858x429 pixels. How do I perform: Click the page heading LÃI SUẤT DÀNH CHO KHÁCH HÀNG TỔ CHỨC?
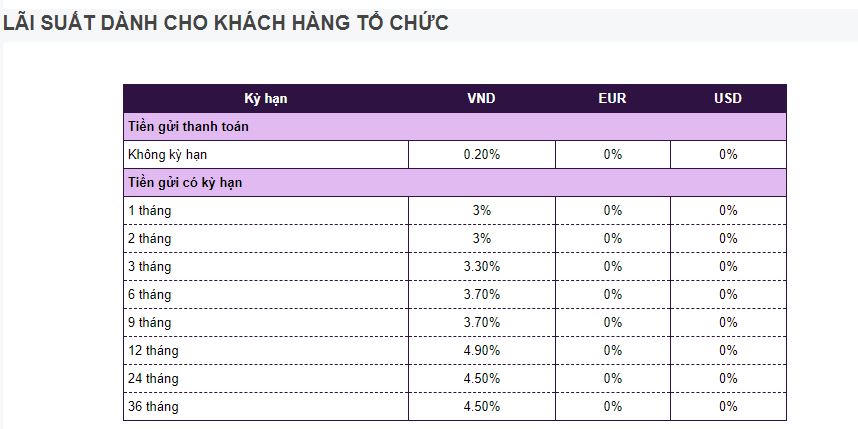[226, 23]
